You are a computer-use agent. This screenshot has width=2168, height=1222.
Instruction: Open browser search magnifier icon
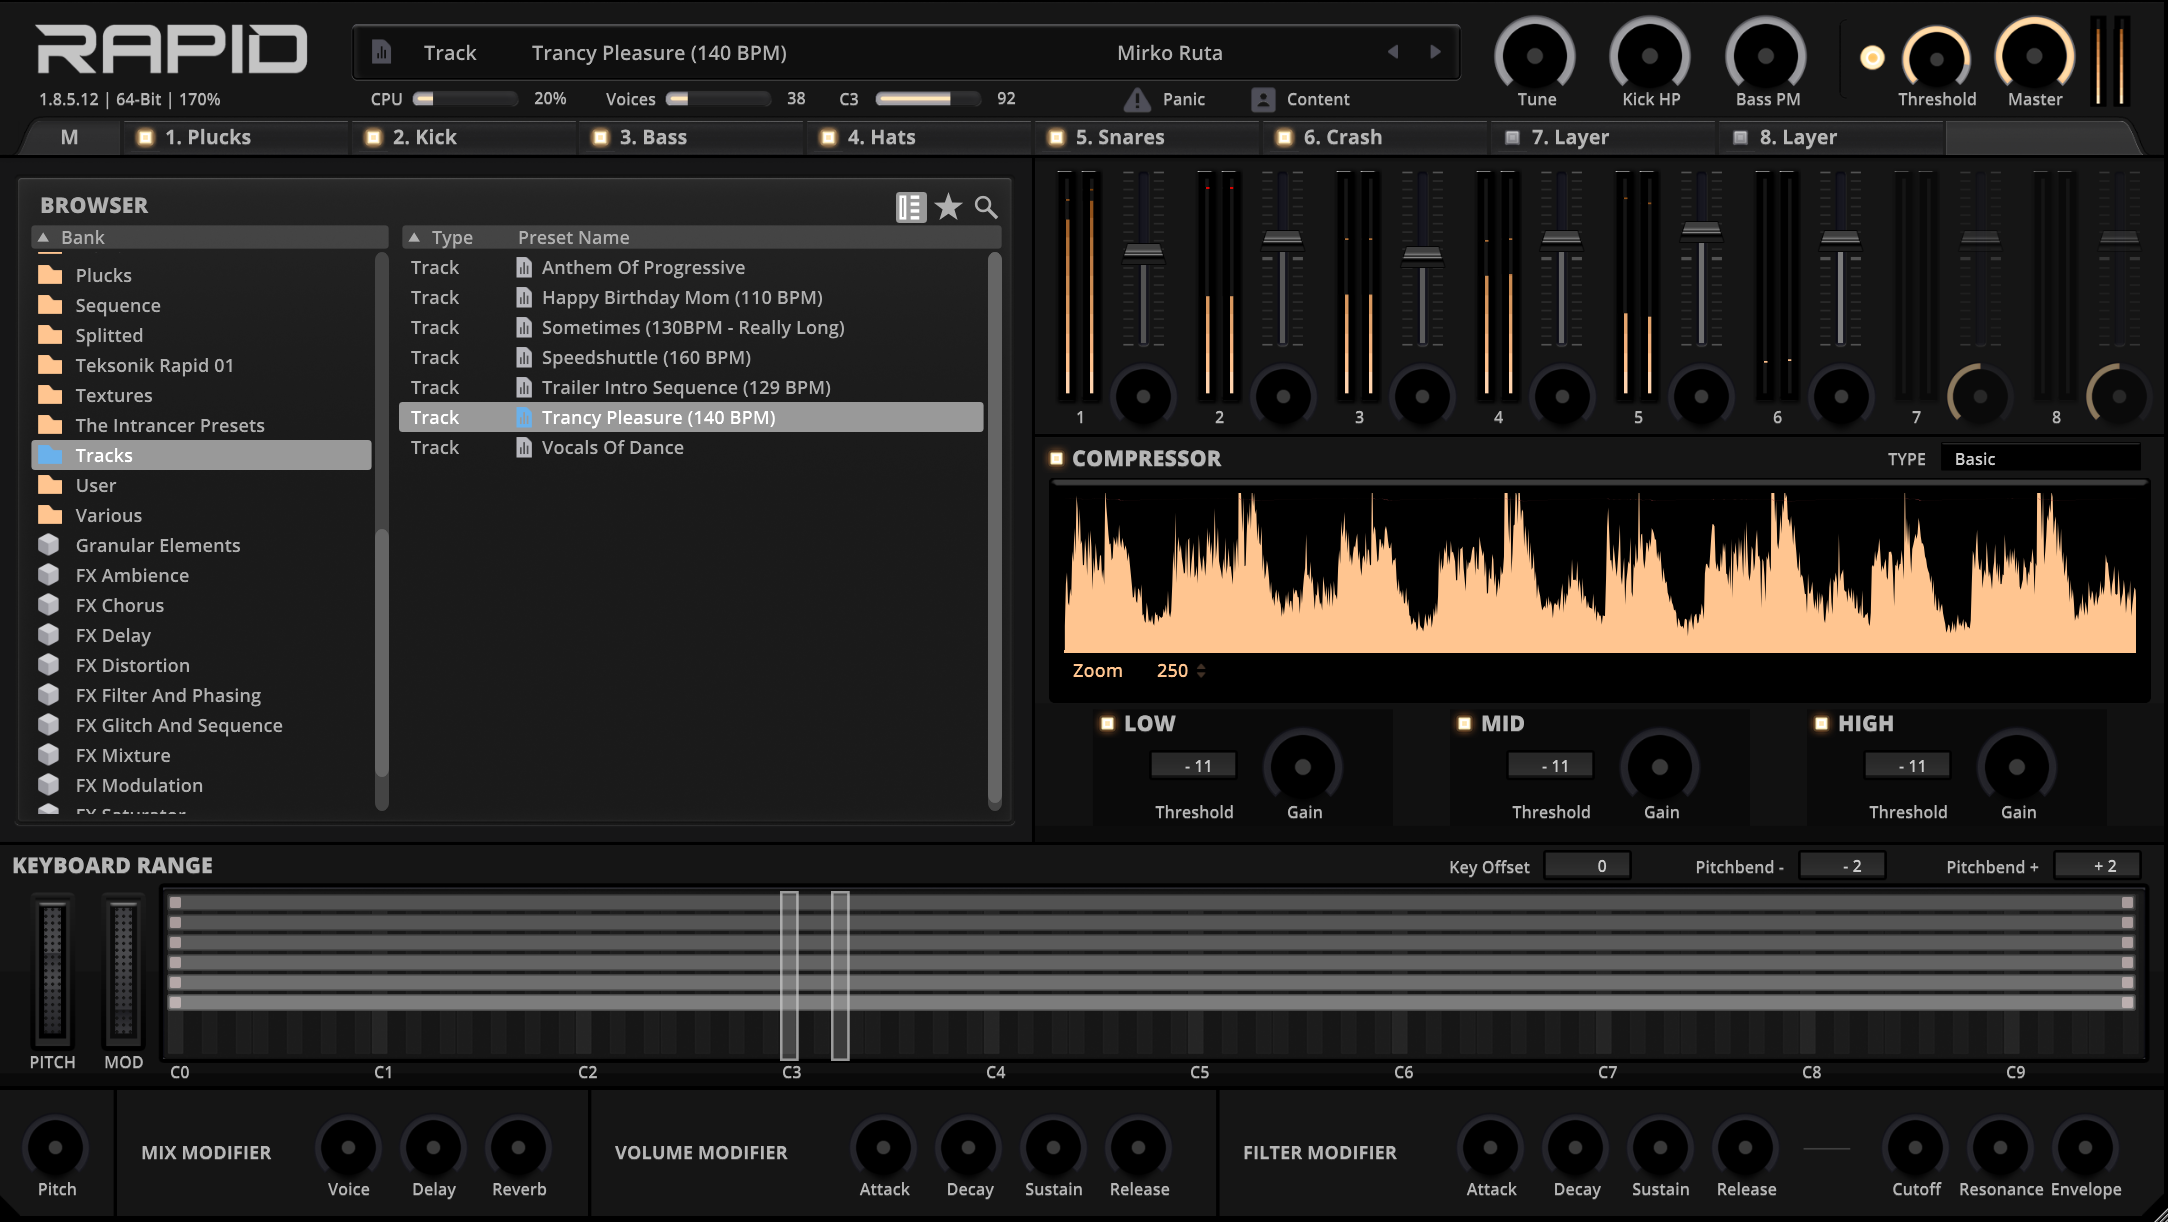coord(986,207)
